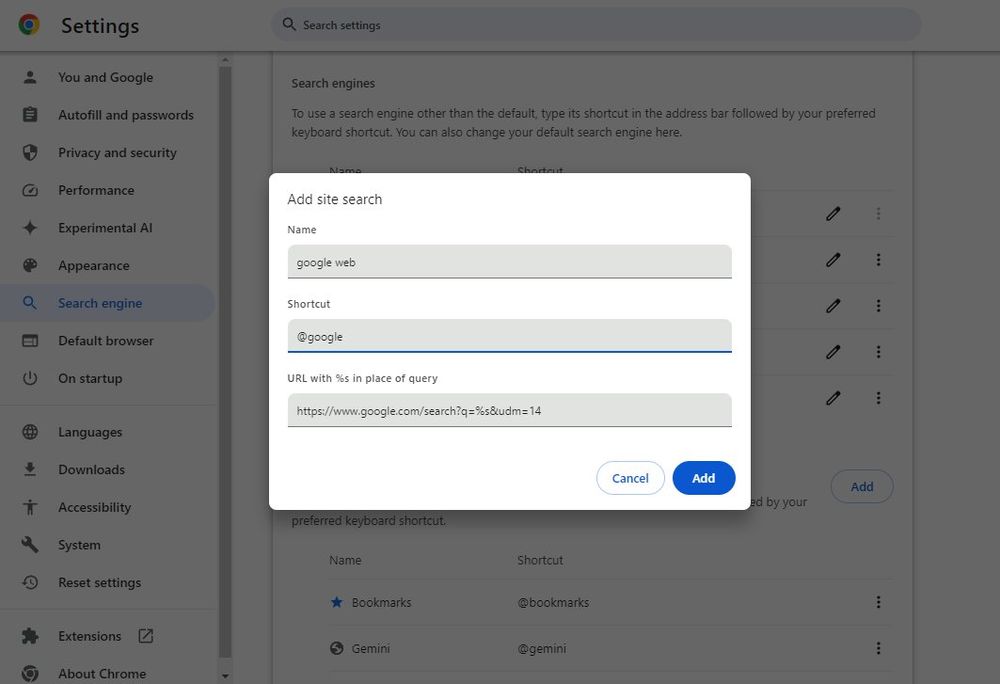Open the three-dot menu for Gemini row
The width and height of the screenshot is (1000, 684).
878,648
